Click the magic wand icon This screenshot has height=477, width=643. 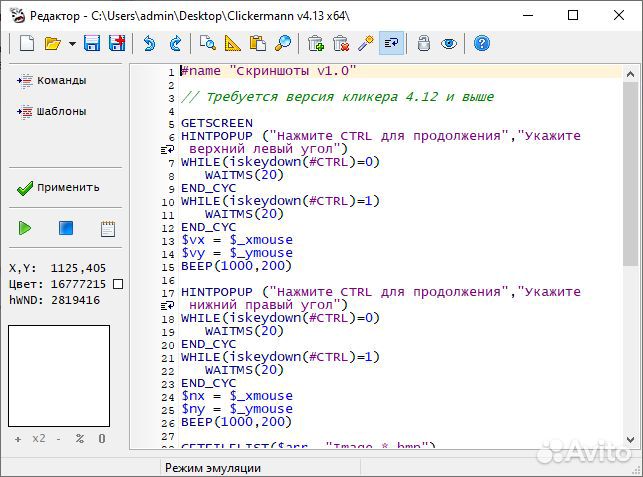tap(366, 43)
